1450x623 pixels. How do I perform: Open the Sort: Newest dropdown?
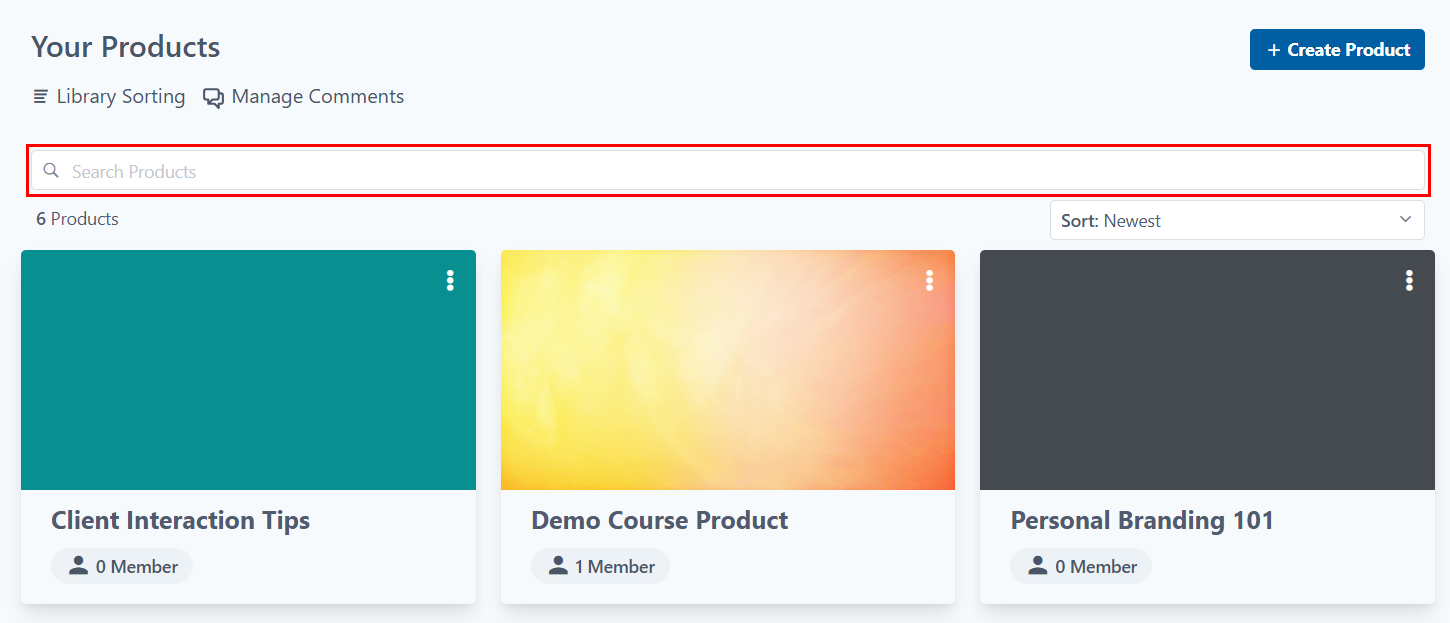pyautogui.click(x=1237, y=220)
